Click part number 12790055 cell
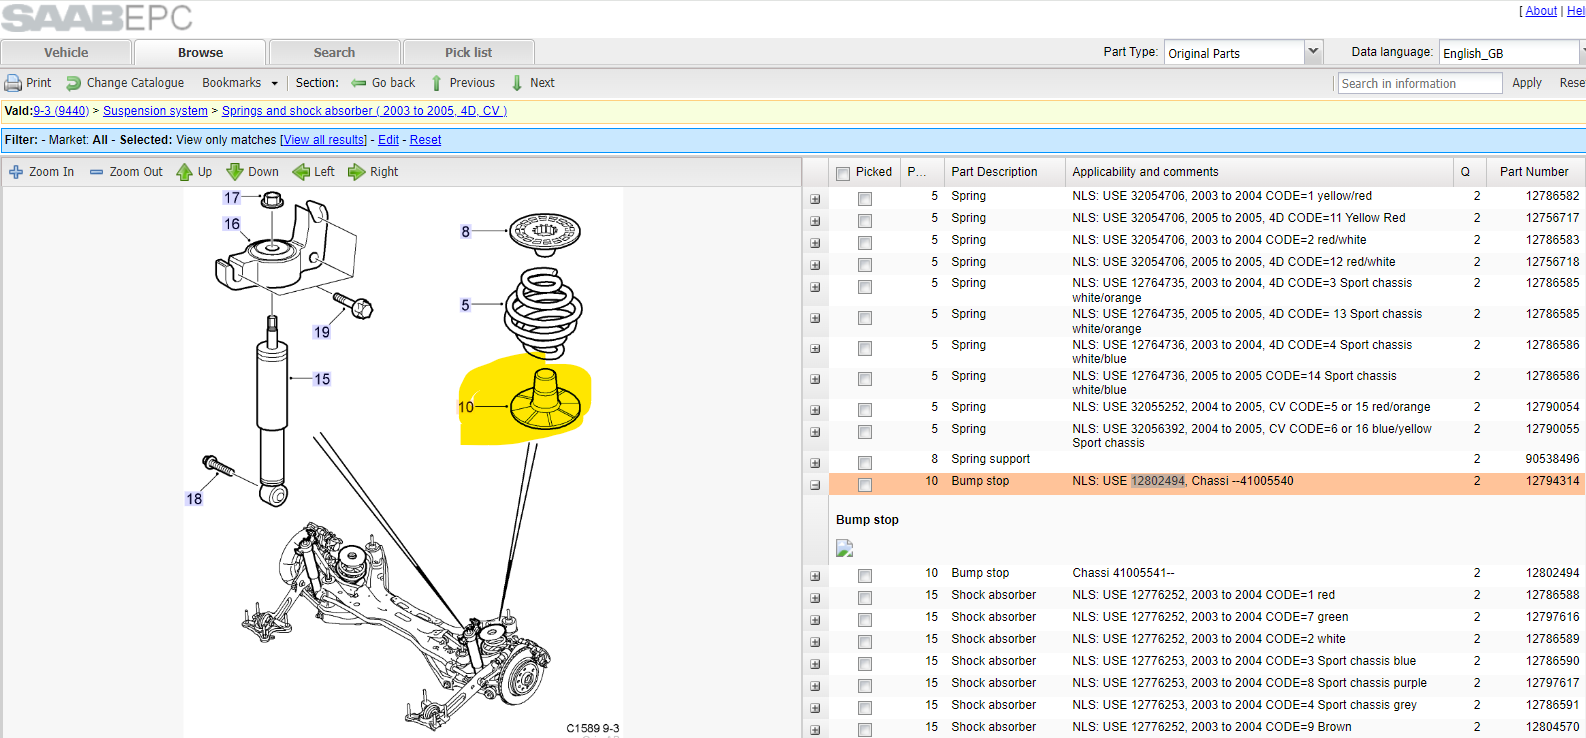Screen dimensions: 1586x738 pyautogui.click(x=1552, y=429)
